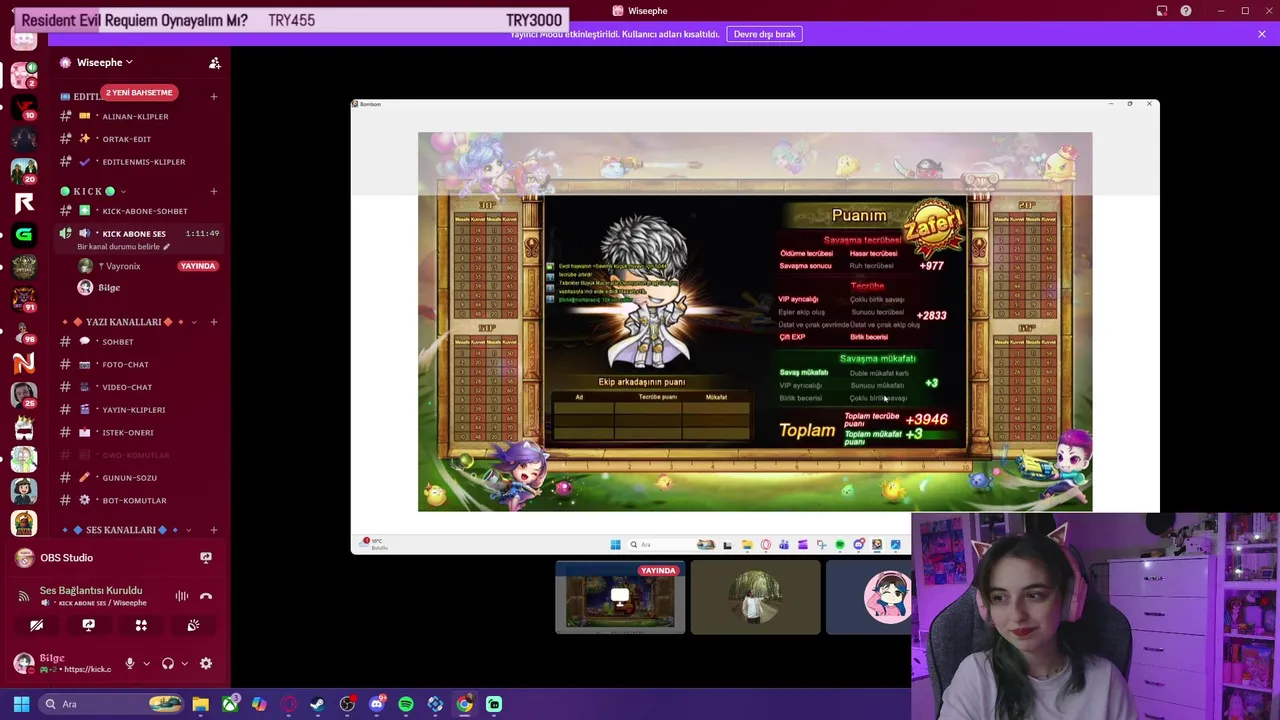The height and width of the screenshot is (720, 1280).
Task: Open Discord user settings gear
Action: [206, 663]
